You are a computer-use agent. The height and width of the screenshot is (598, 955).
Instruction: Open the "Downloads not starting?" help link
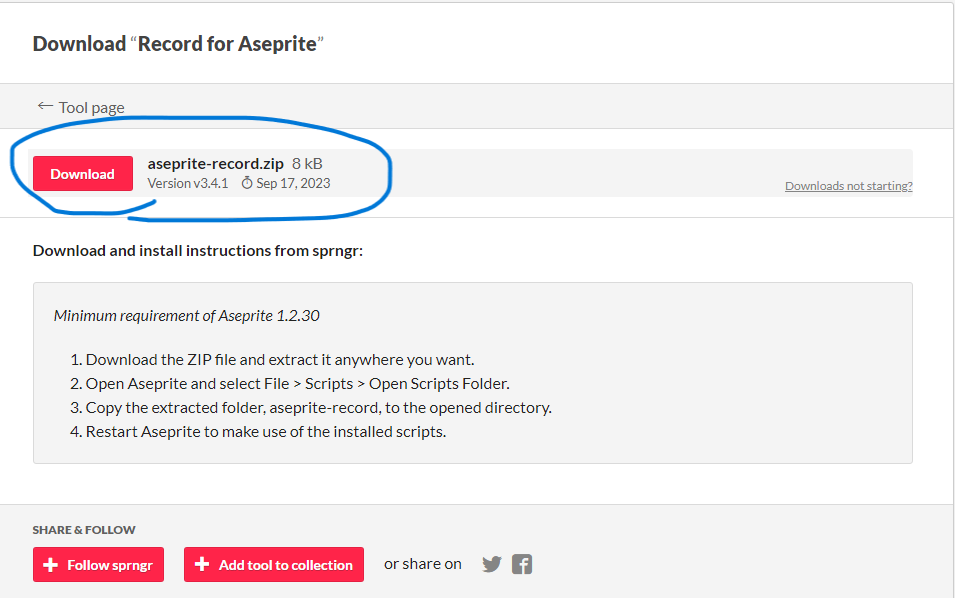tap(848, 186)
